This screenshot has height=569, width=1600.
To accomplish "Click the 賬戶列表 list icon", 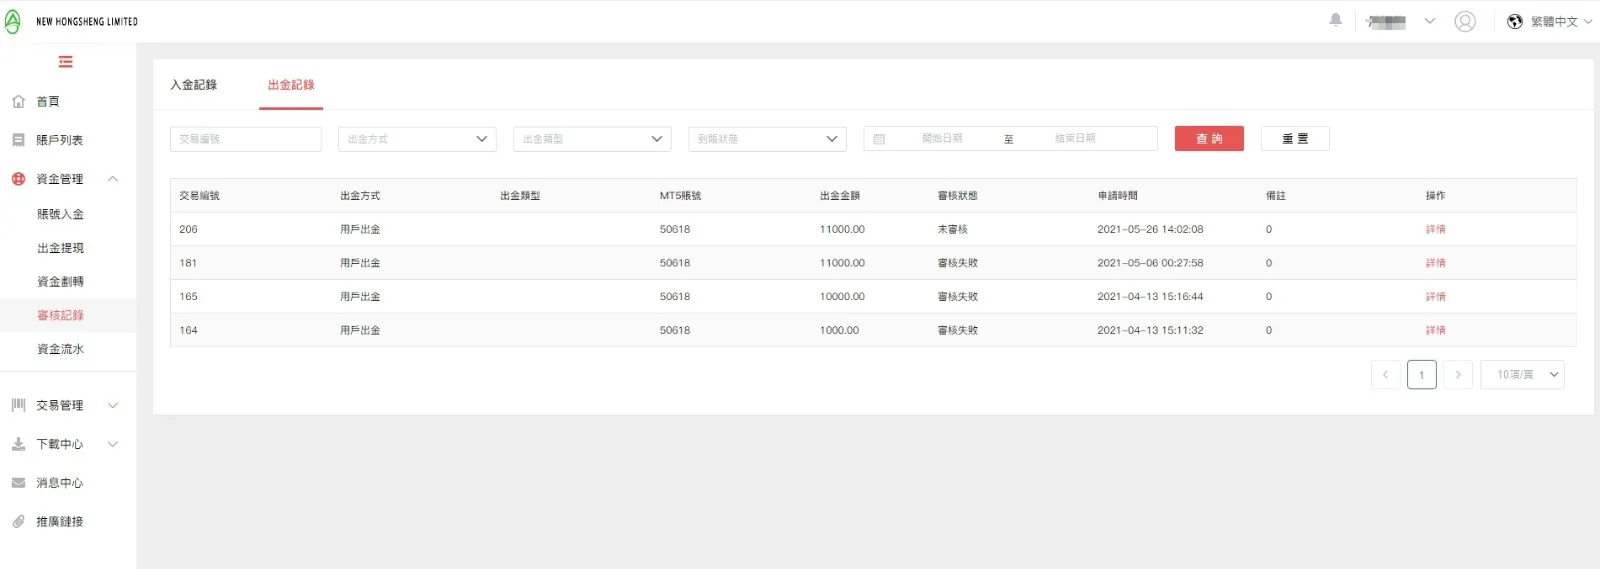I will tap(18, 140).
